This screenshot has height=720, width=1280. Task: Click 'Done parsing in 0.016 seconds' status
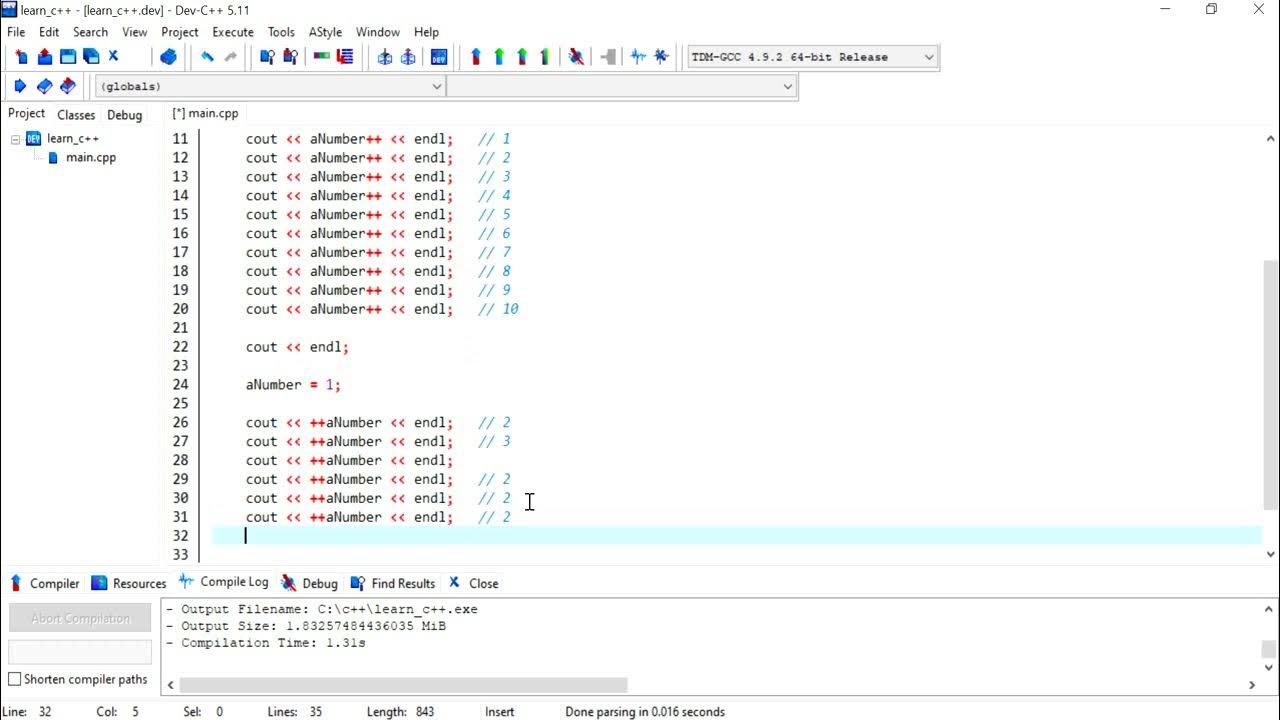[645, 712]
